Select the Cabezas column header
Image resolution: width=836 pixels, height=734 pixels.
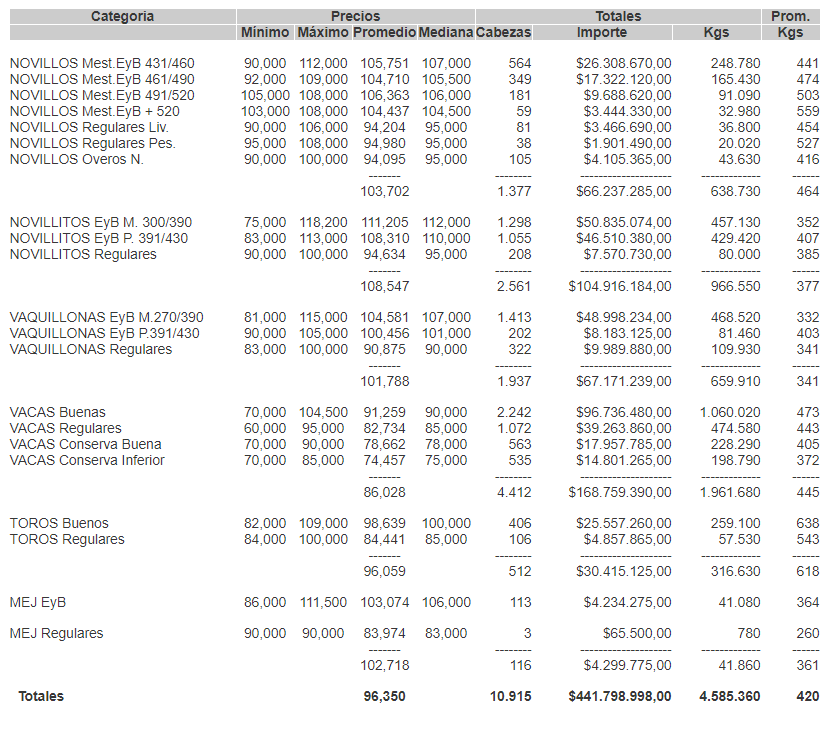504,32
